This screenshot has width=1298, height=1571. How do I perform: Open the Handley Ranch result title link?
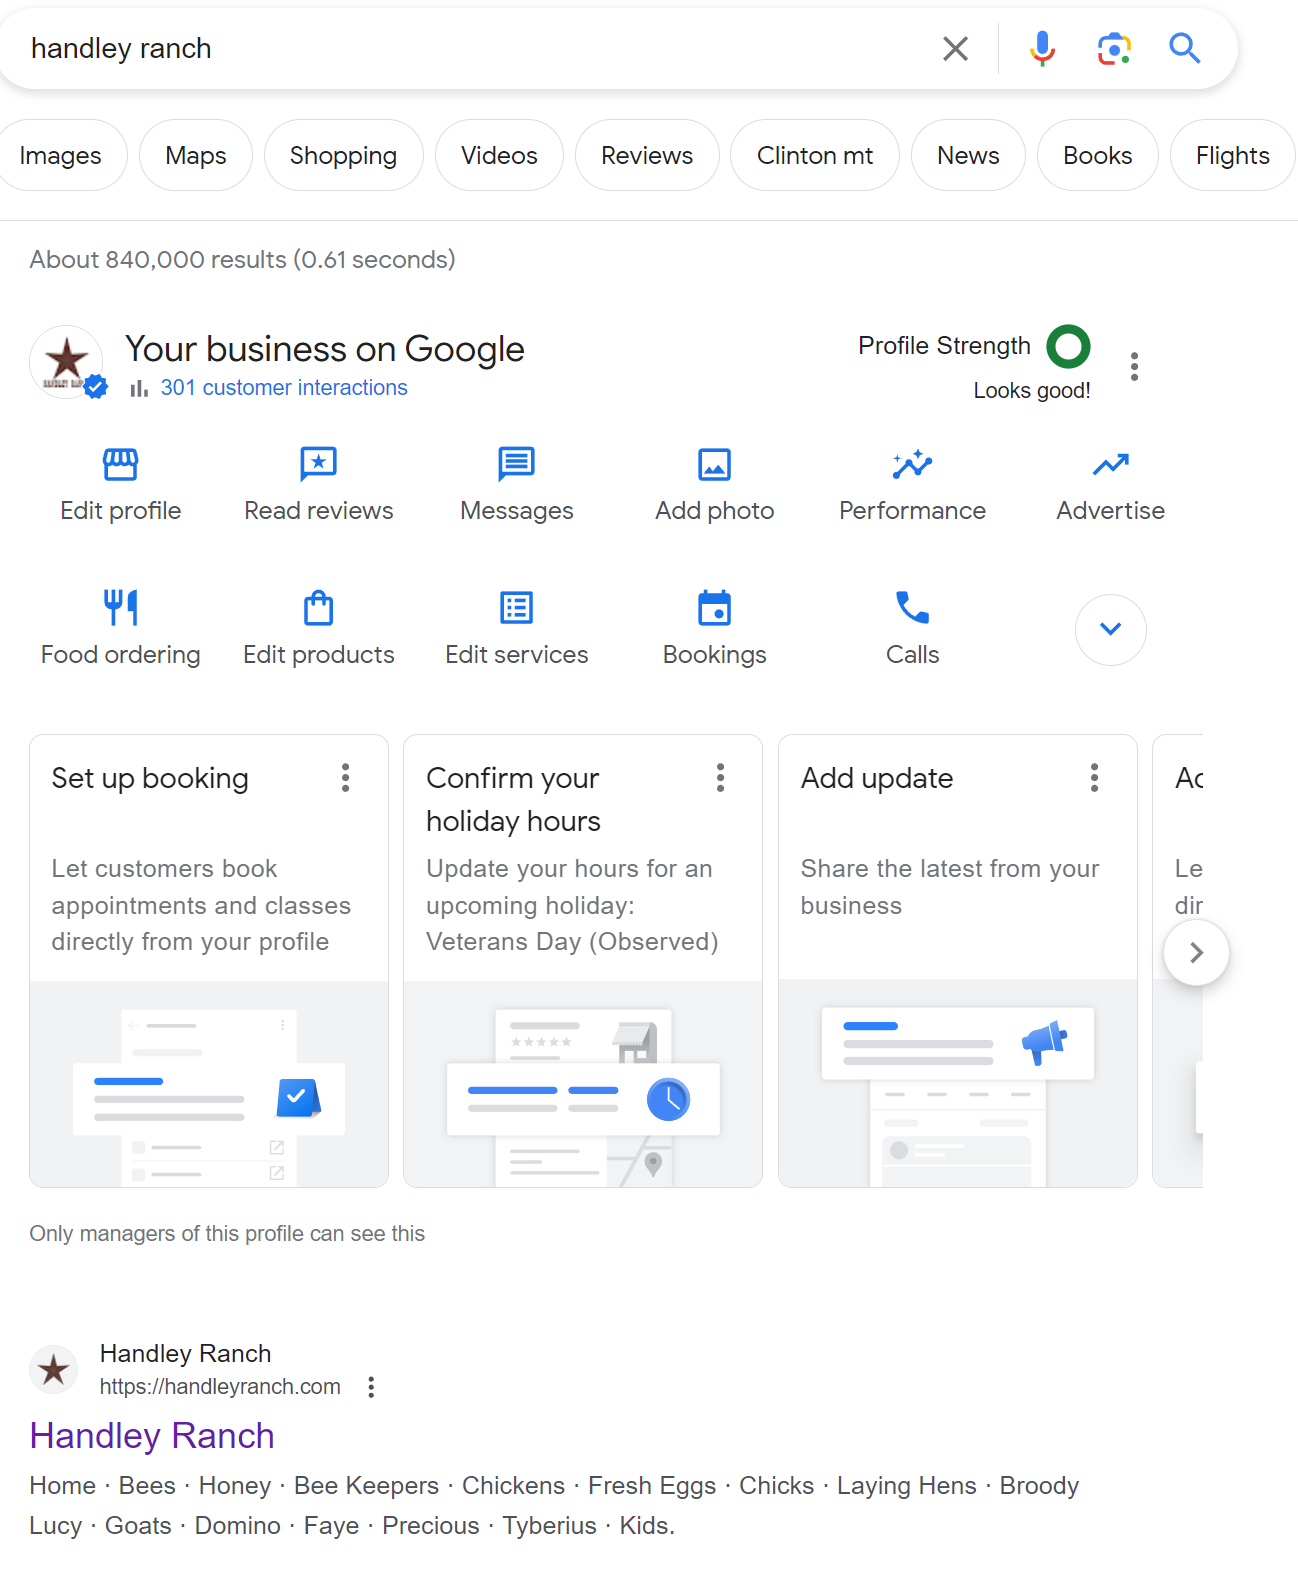point(152,1435)
